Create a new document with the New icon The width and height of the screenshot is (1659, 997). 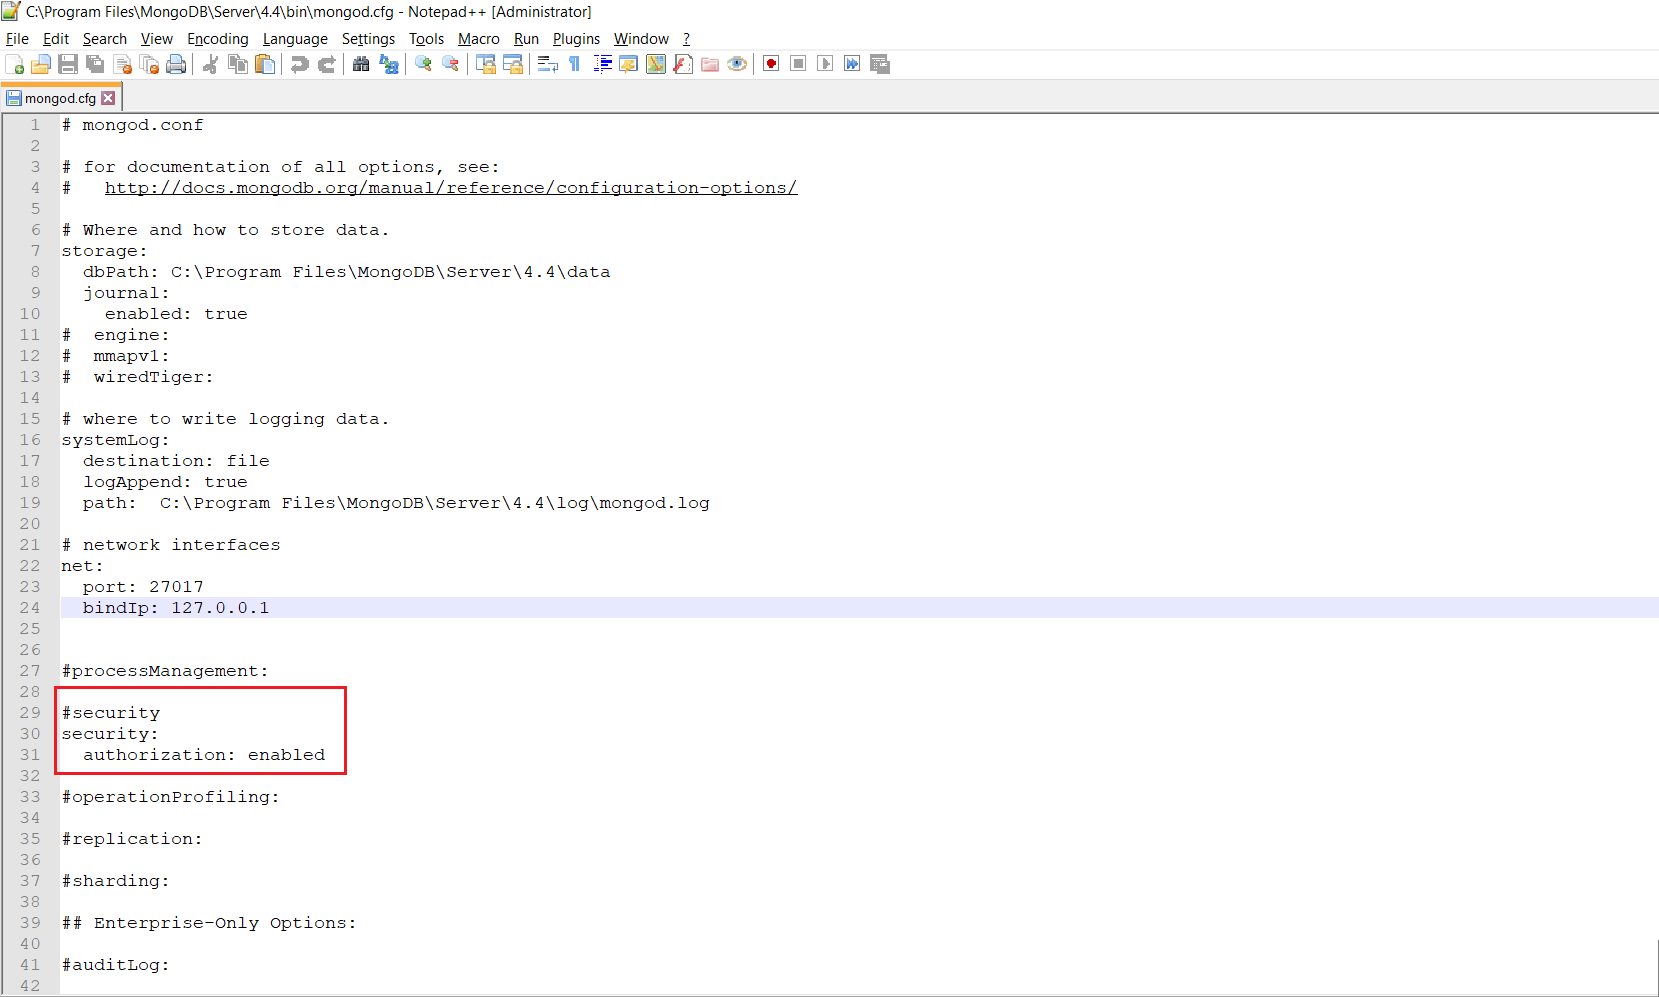(x=15, y=64)
